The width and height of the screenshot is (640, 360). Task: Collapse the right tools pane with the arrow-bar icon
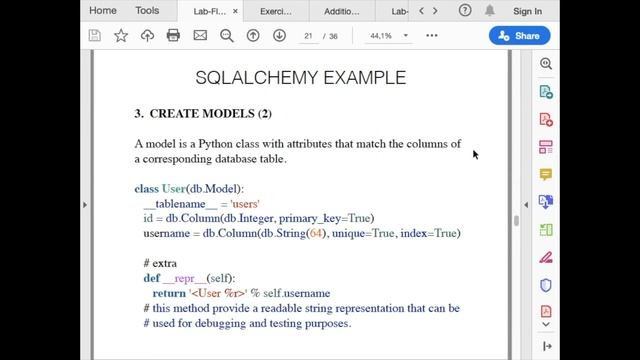point(547,347)
